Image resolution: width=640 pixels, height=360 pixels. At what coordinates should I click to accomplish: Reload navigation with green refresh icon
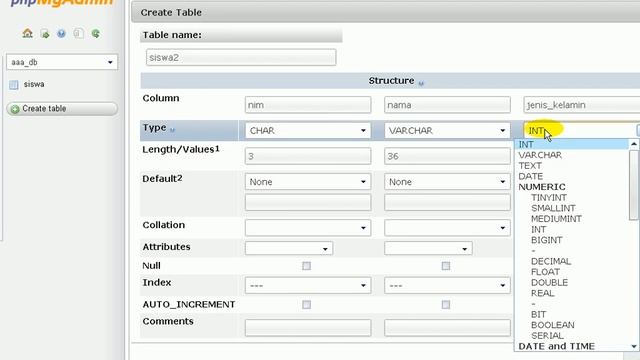[x=96, y=33]
